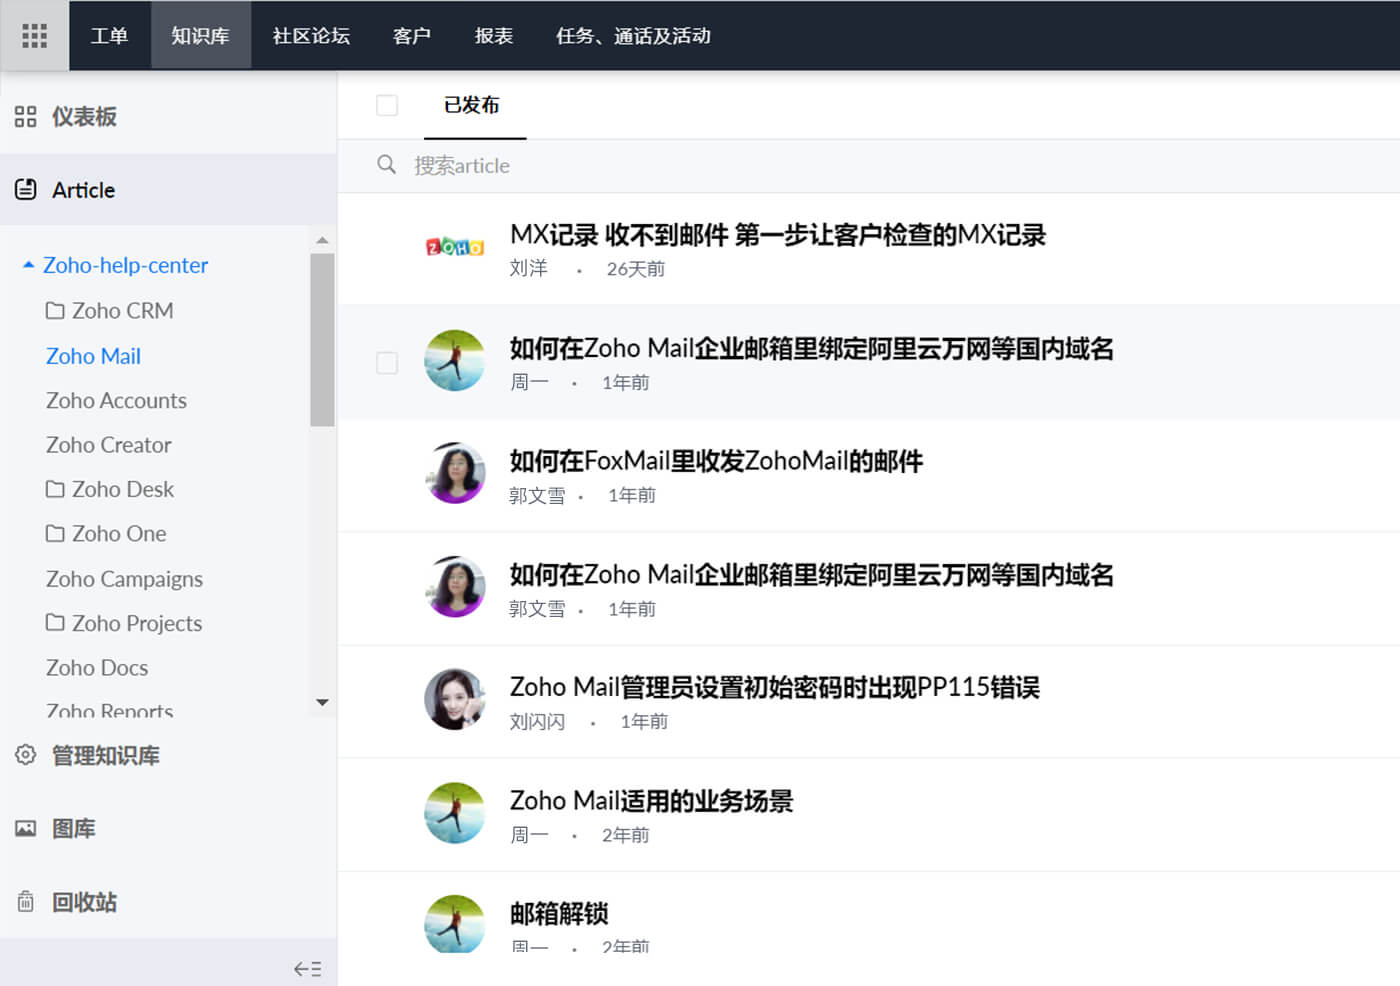The height and width of the screenshot is (986, 1400).
Task: Select Zoho Desk in category tree
Action: pyautogui.click(x=110, y=489)
